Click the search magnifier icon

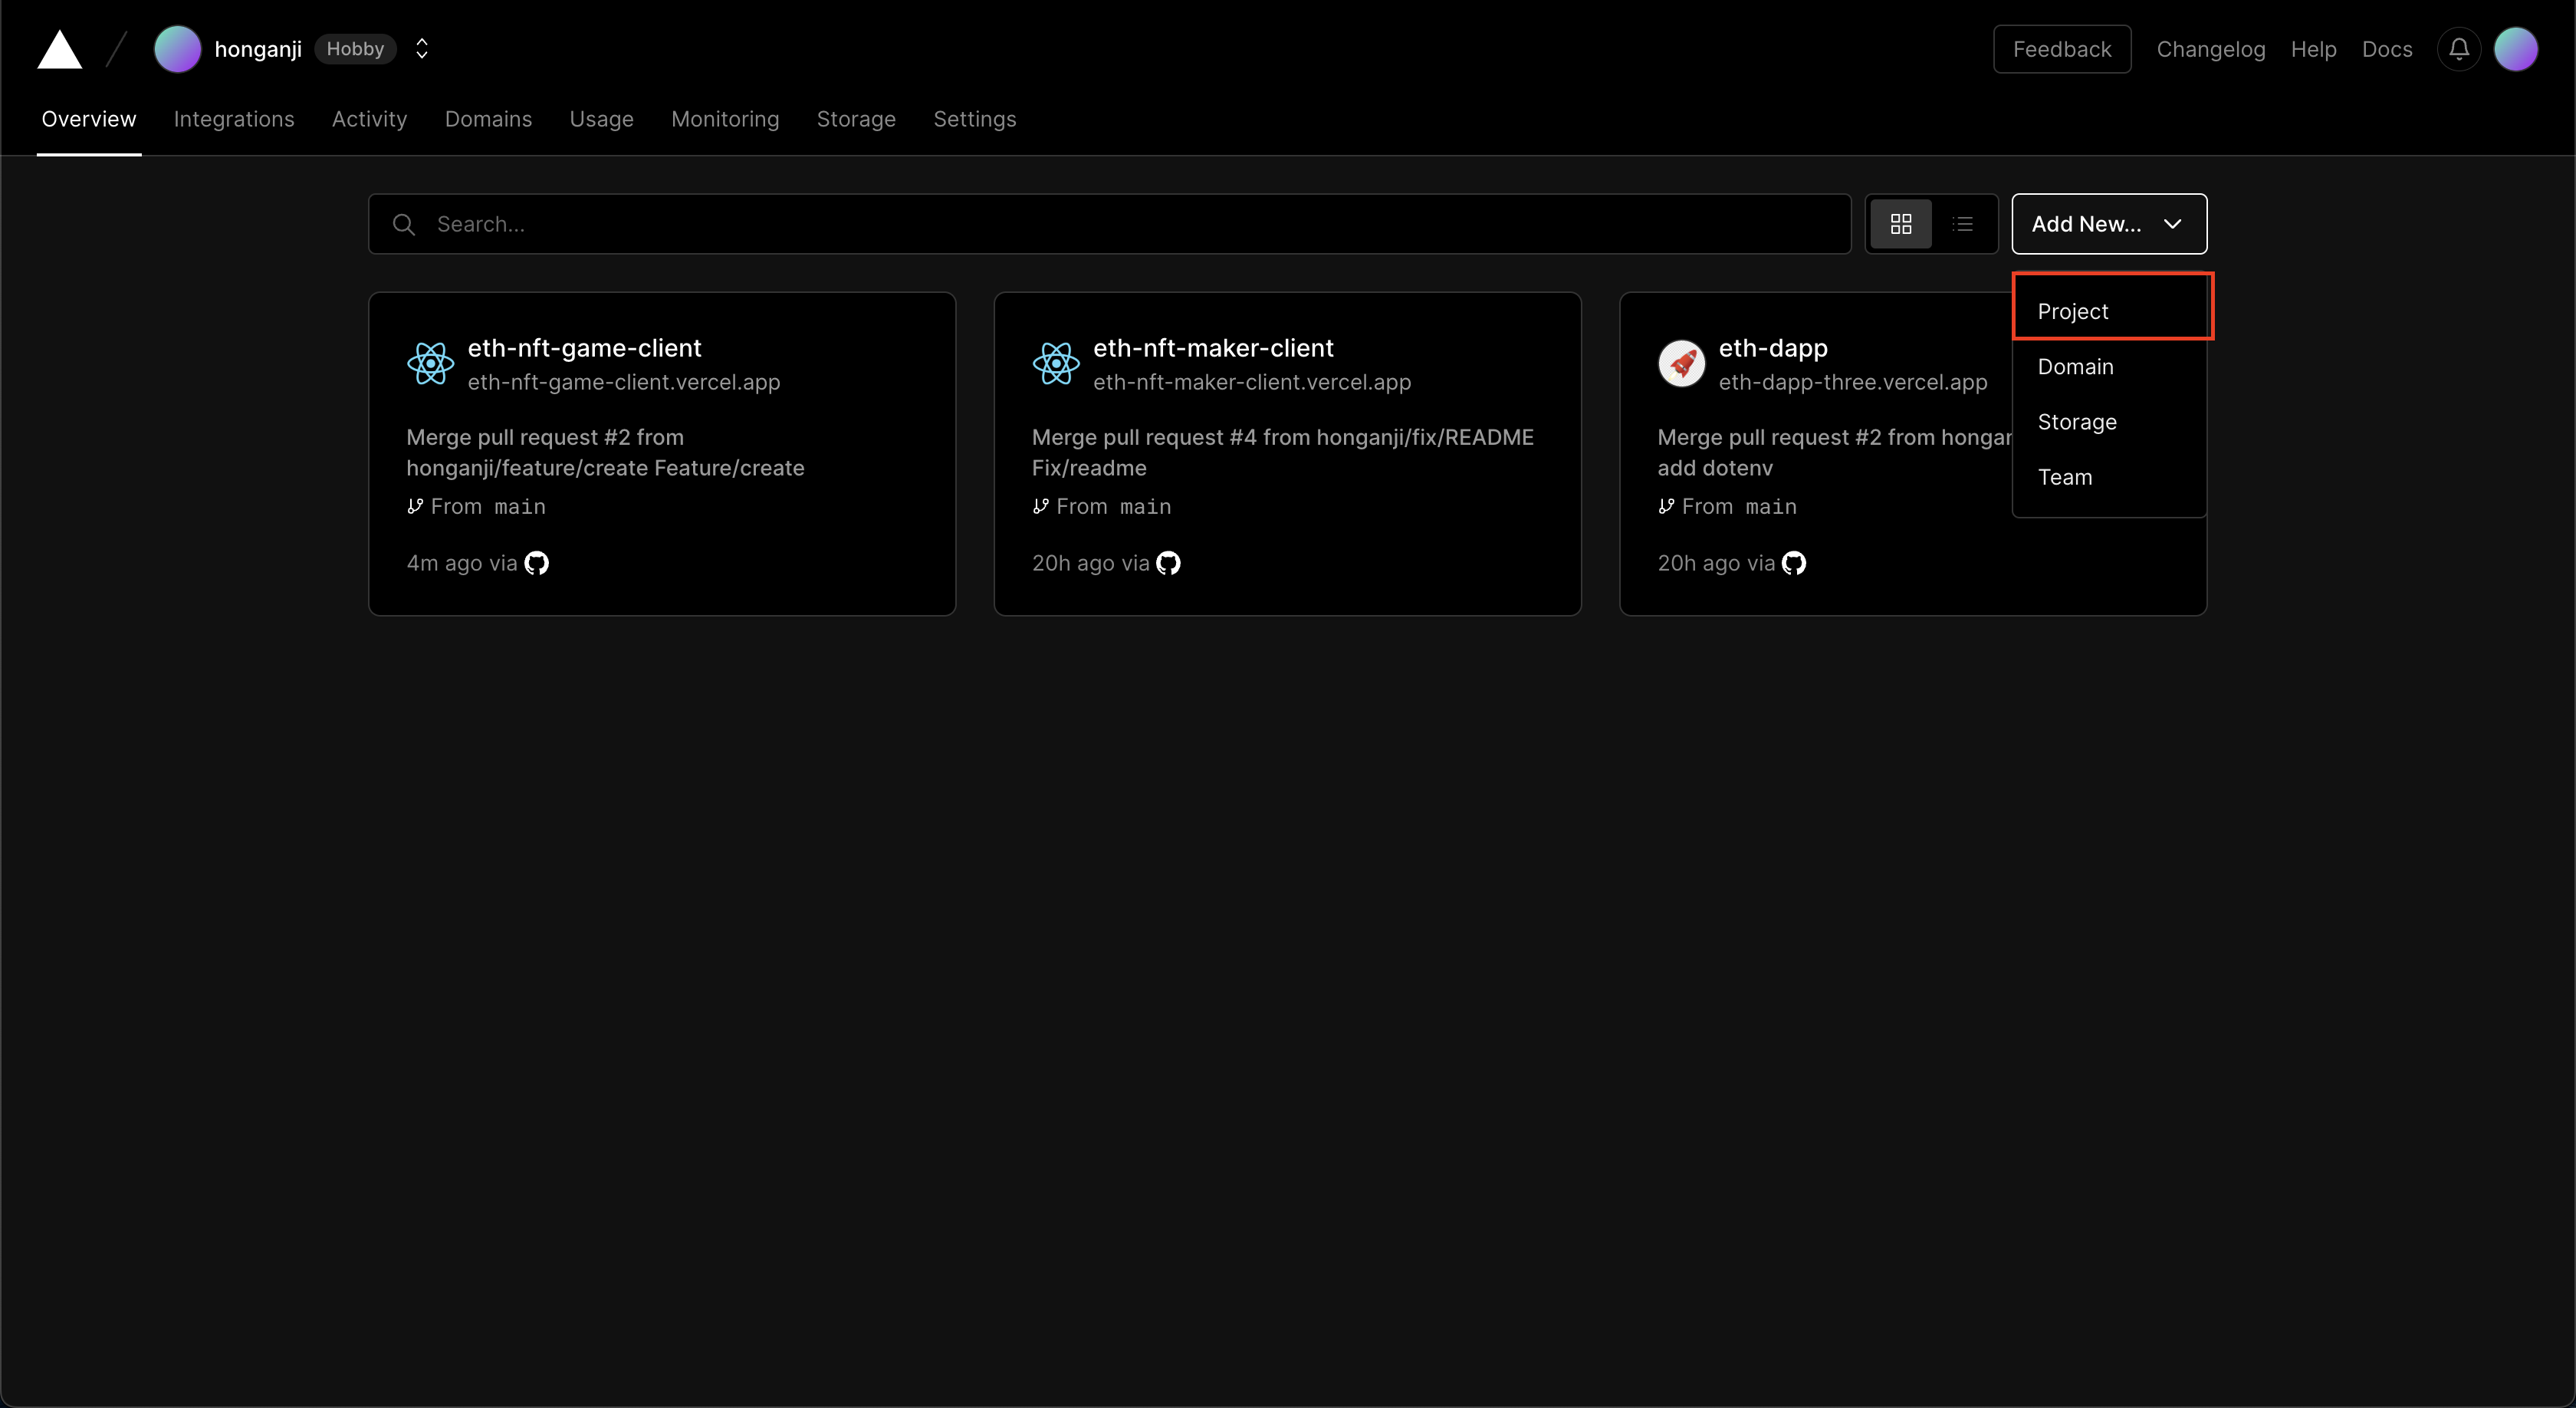click(404, 224)
